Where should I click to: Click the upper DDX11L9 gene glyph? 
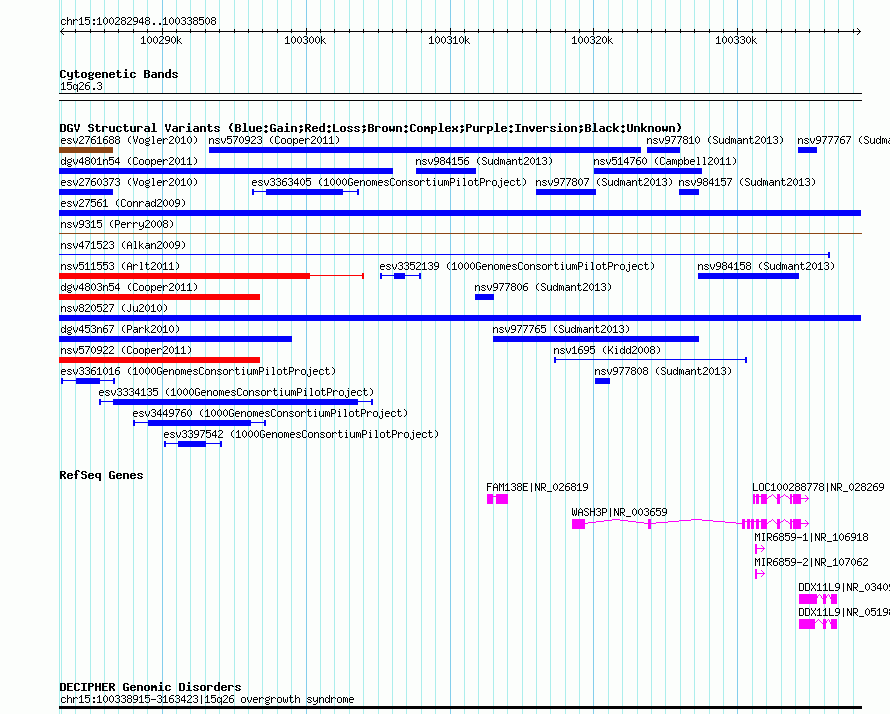coord(818,599)
